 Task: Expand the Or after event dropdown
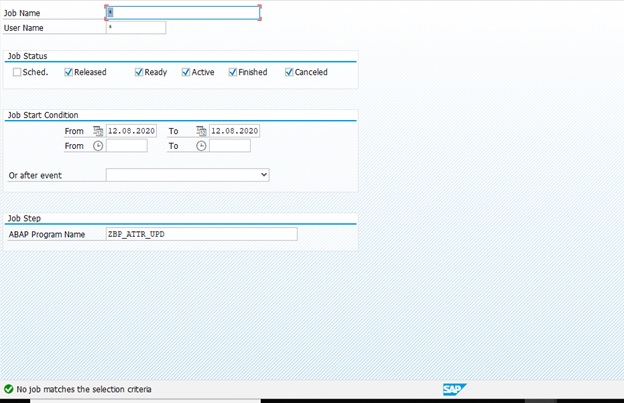coord(263,175)
